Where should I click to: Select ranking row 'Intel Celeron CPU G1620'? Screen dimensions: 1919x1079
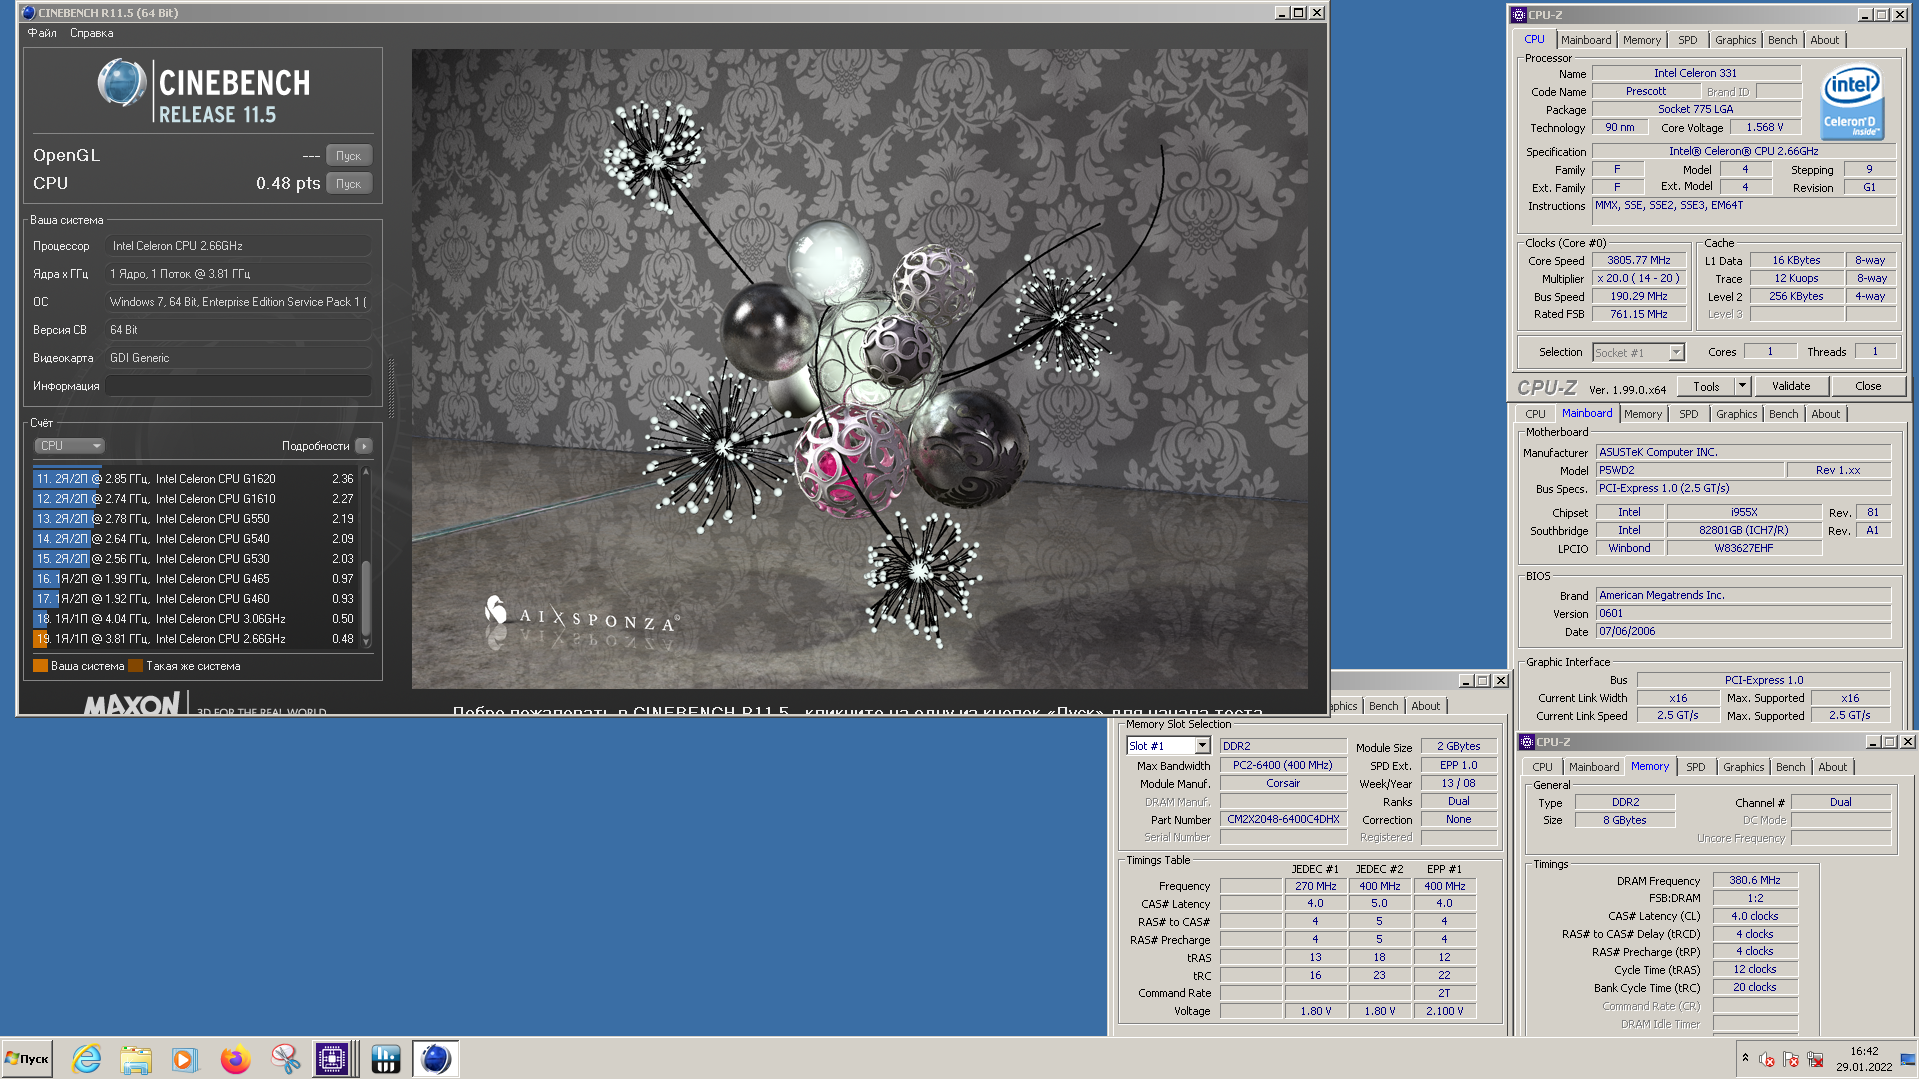197,479
